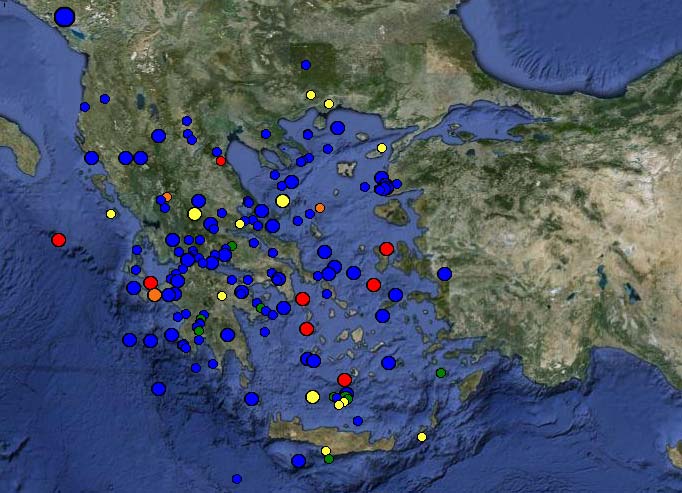The image size is (682, 493).
Task: Select the yellow marker on southern Crete
Action: coord(326,451)
